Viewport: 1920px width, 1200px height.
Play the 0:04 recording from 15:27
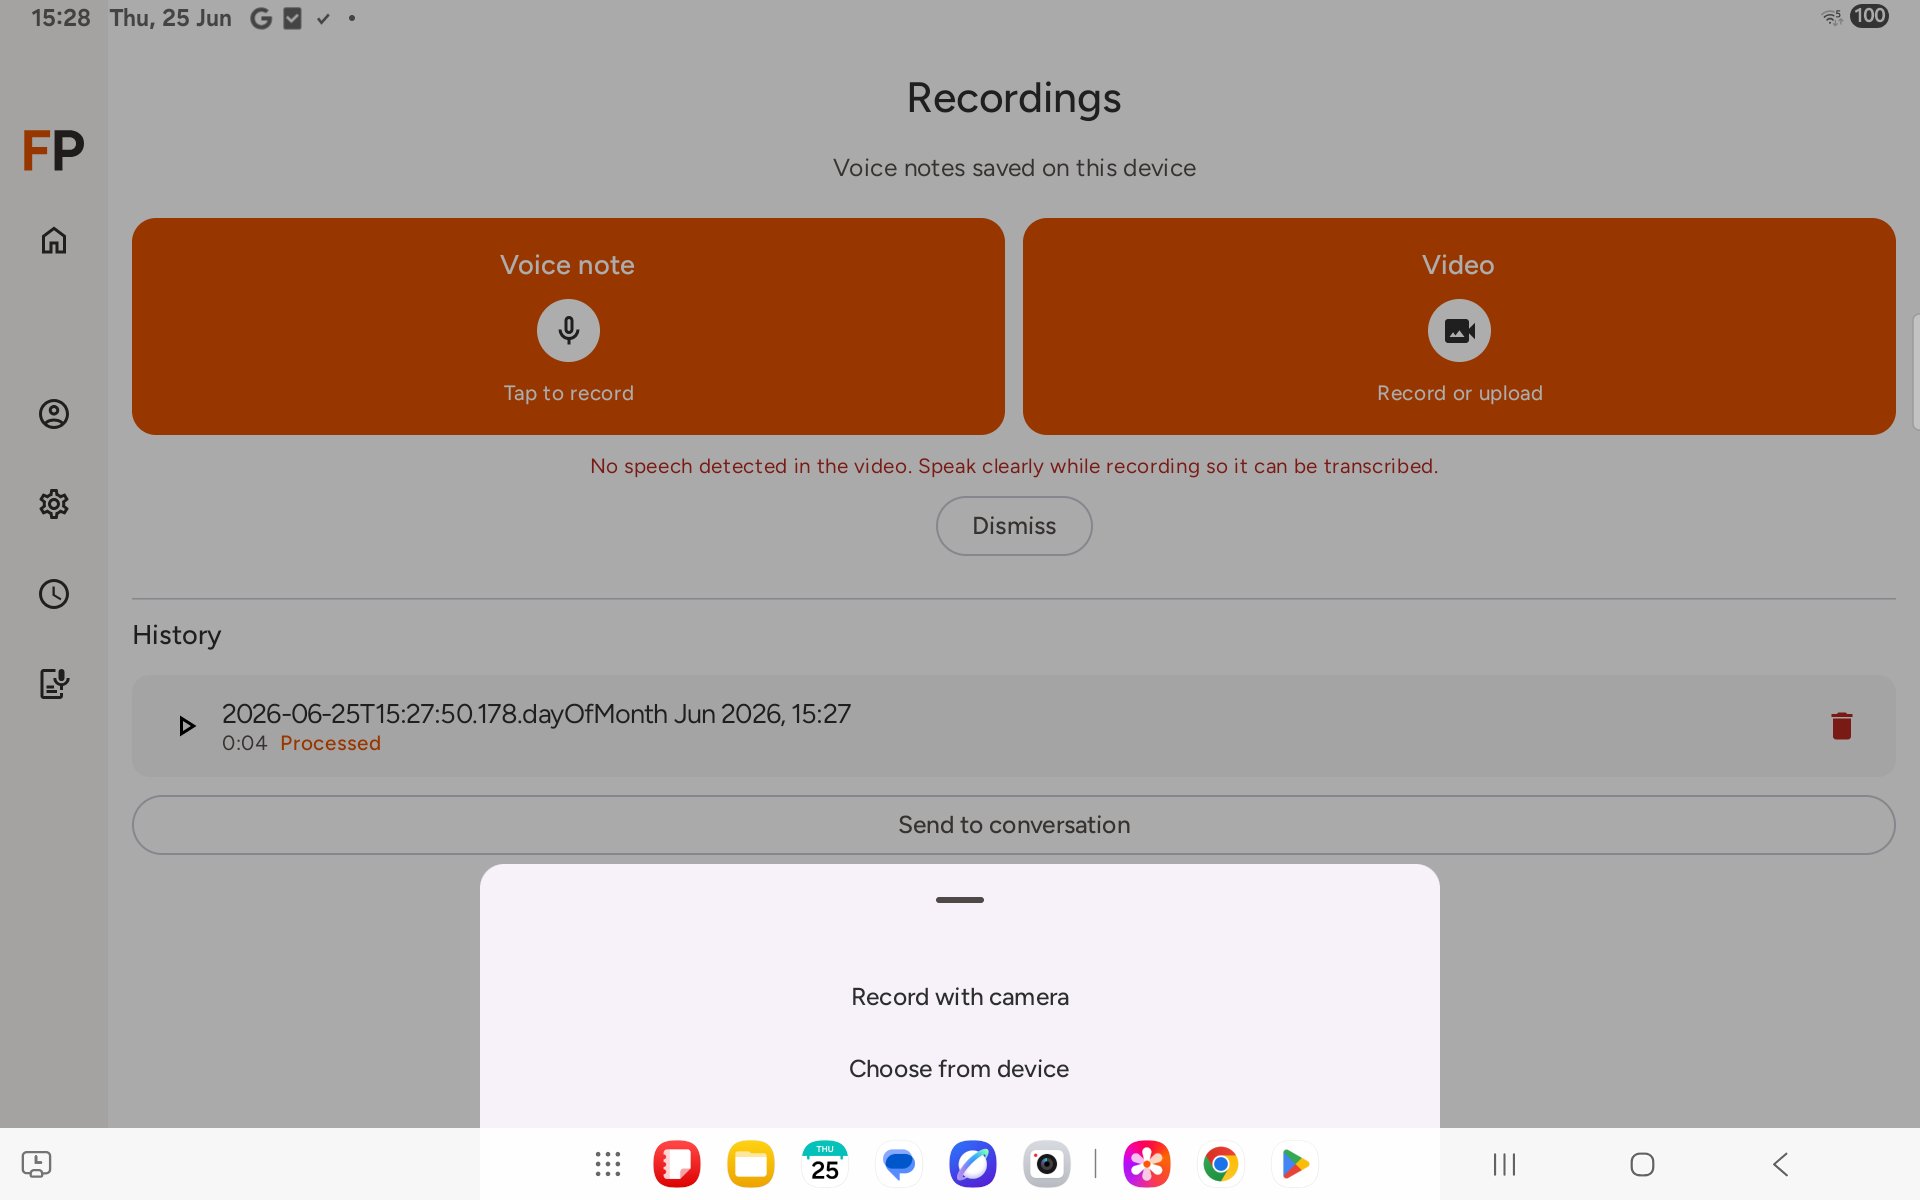pyautogui.click(x=186, y=726)
